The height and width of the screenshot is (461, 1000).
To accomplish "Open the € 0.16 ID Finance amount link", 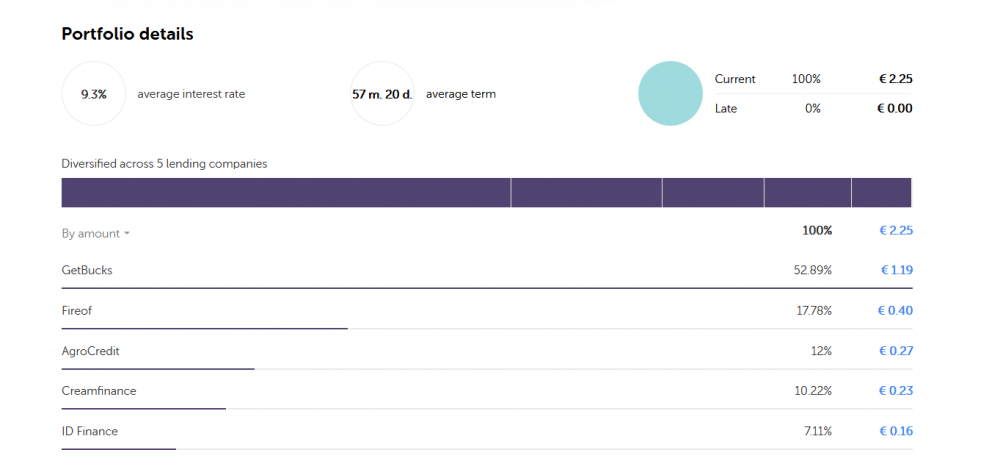I will tap(895, 431).
